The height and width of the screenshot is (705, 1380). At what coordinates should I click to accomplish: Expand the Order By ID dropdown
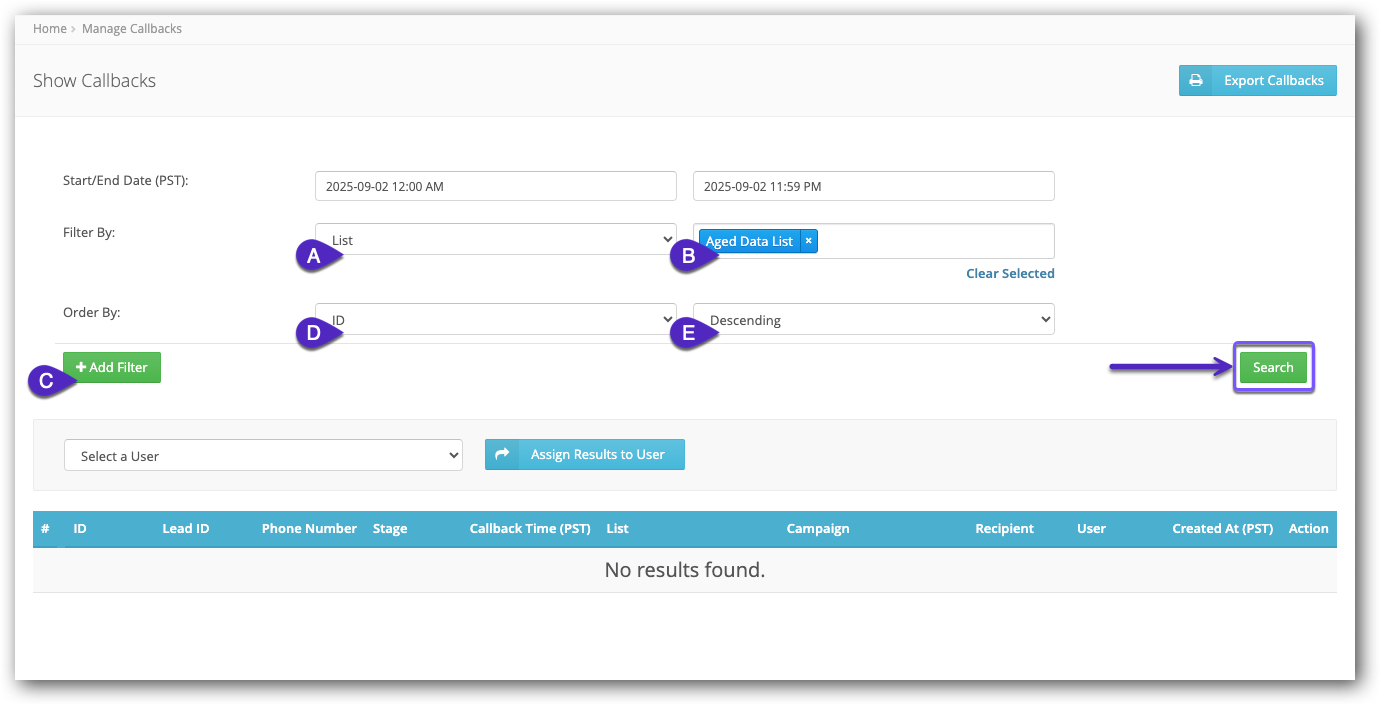(x=496, y=320)
